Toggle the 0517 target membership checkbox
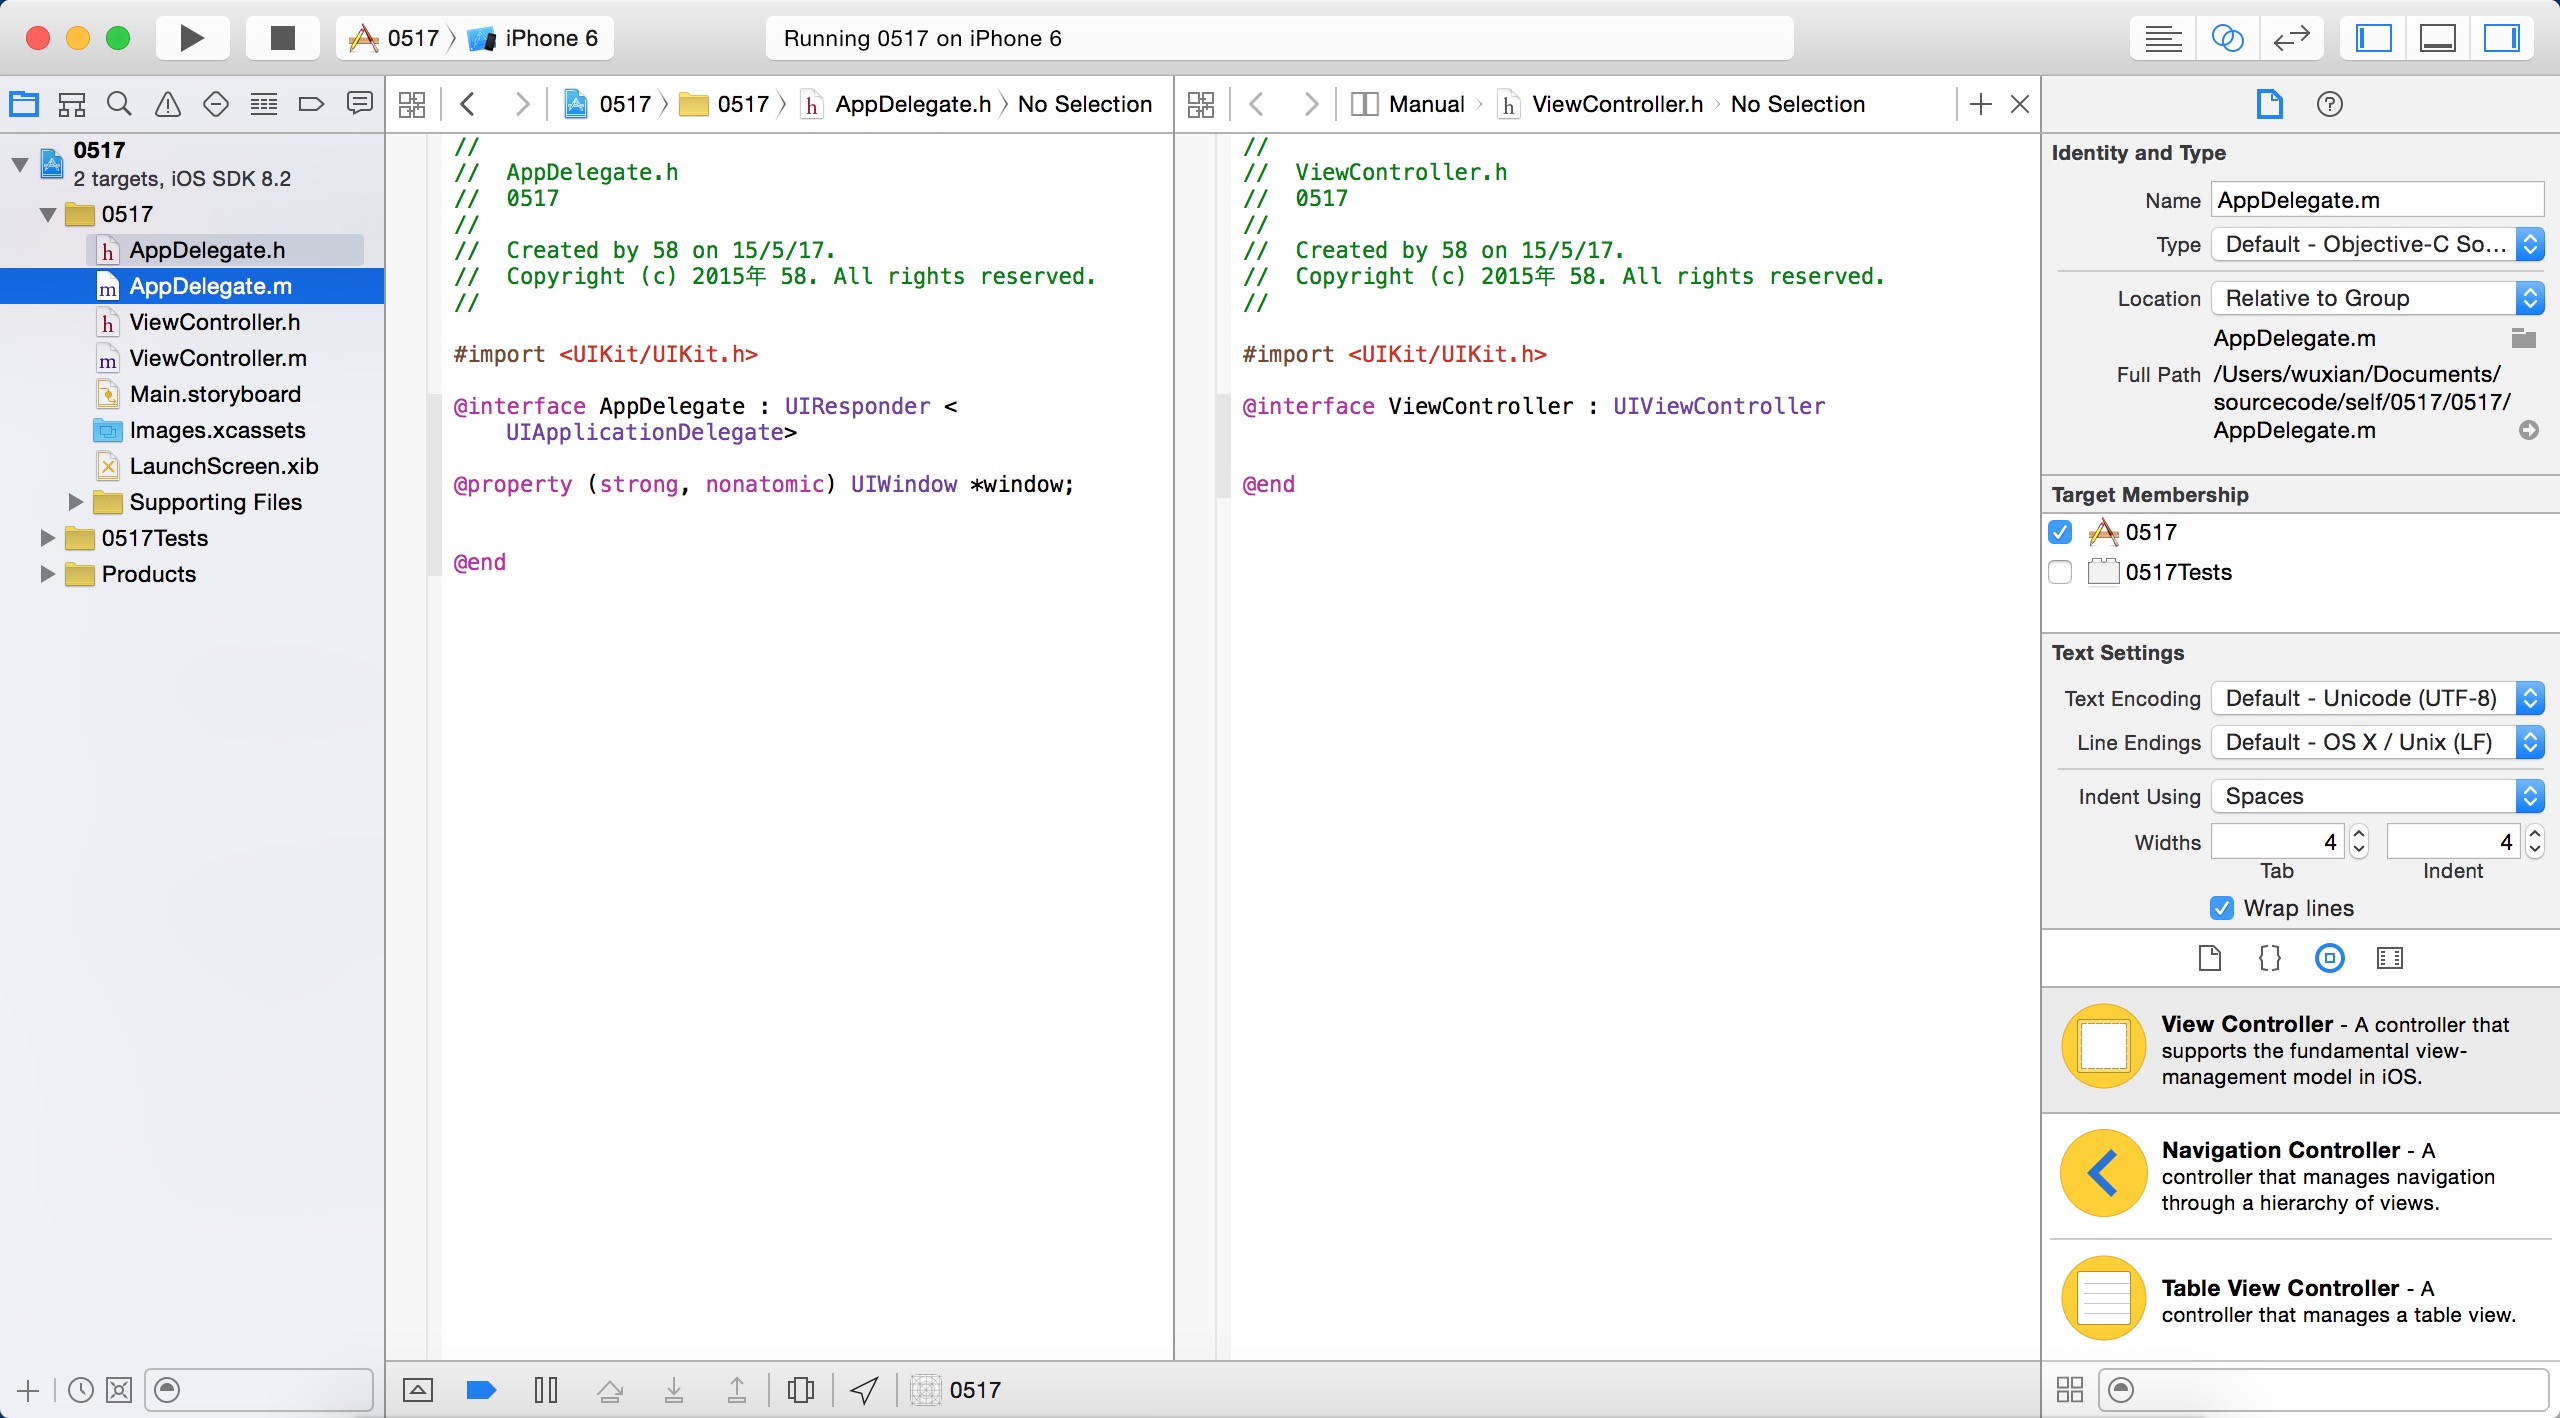 coord(2066,533)
